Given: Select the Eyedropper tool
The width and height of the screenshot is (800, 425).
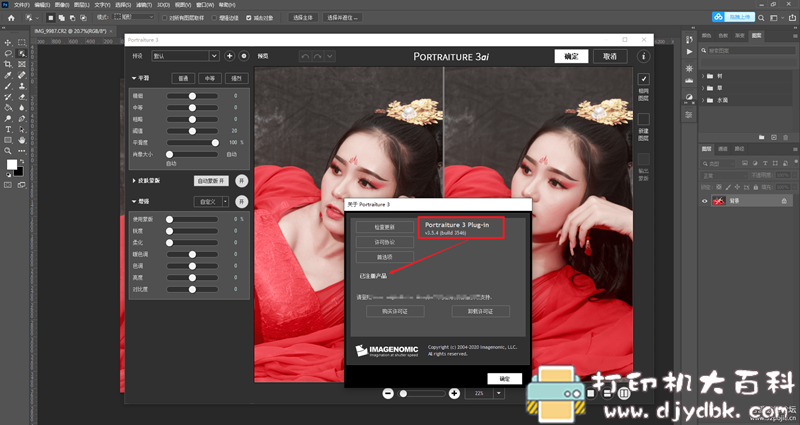Looking at the screenshot, I should pyautogui.click(x=8, y=75).
